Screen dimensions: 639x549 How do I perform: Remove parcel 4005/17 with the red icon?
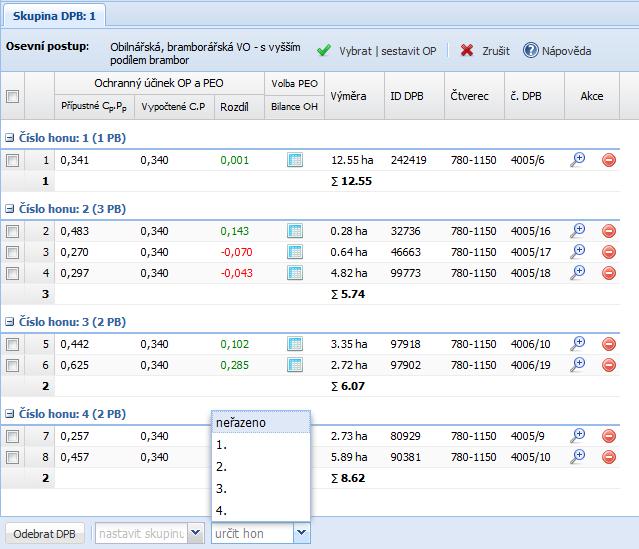(609, 252)
